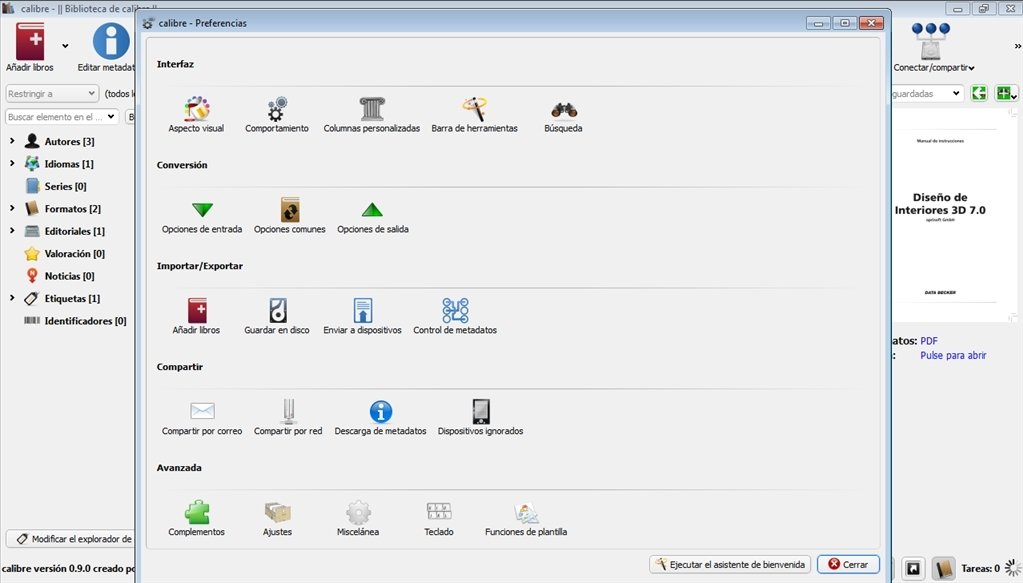Open Compartir por red settings
Viewport: 1023px width, 583px height.
288,418
